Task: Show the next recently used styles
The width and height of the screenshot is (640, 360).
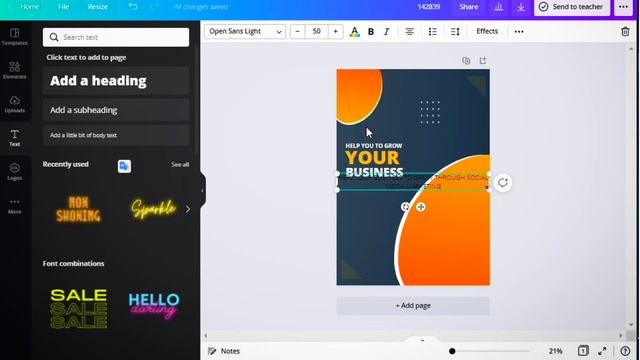Action: click(x=188, y=209)
